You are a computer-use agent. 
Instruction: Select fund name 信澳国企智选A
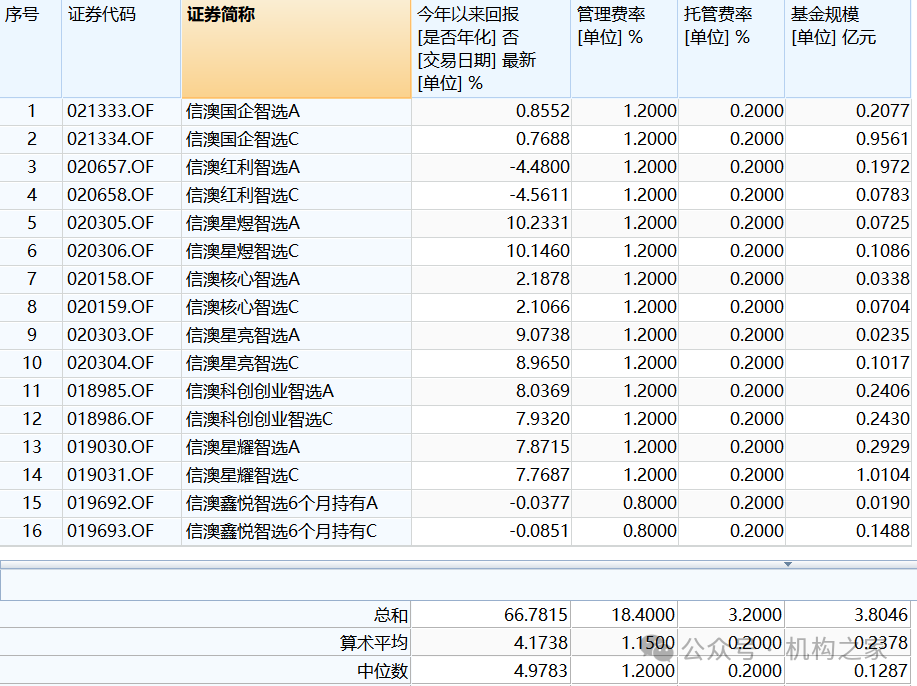[230, 111]
